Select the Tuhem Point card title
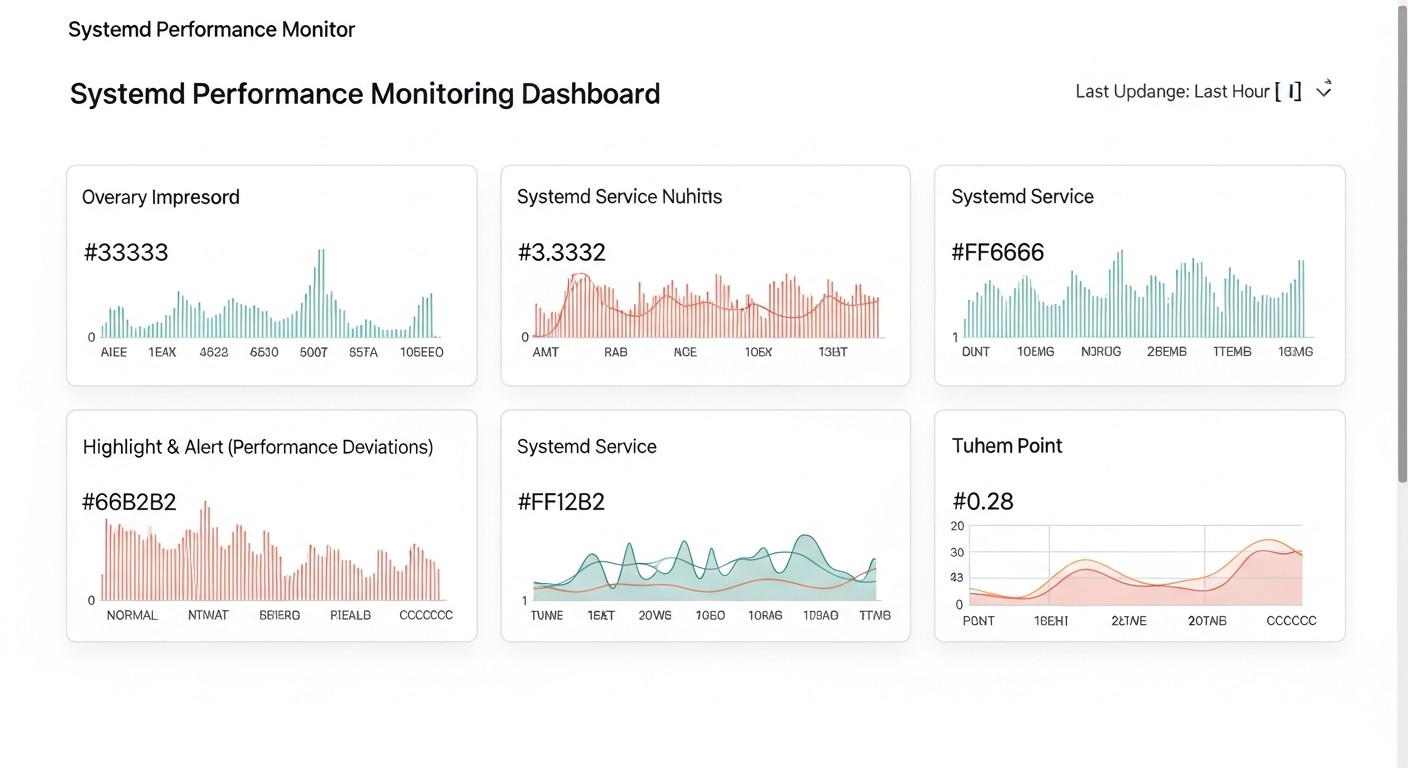This screenshot has height=768, width=1408. pos(1006,445)
